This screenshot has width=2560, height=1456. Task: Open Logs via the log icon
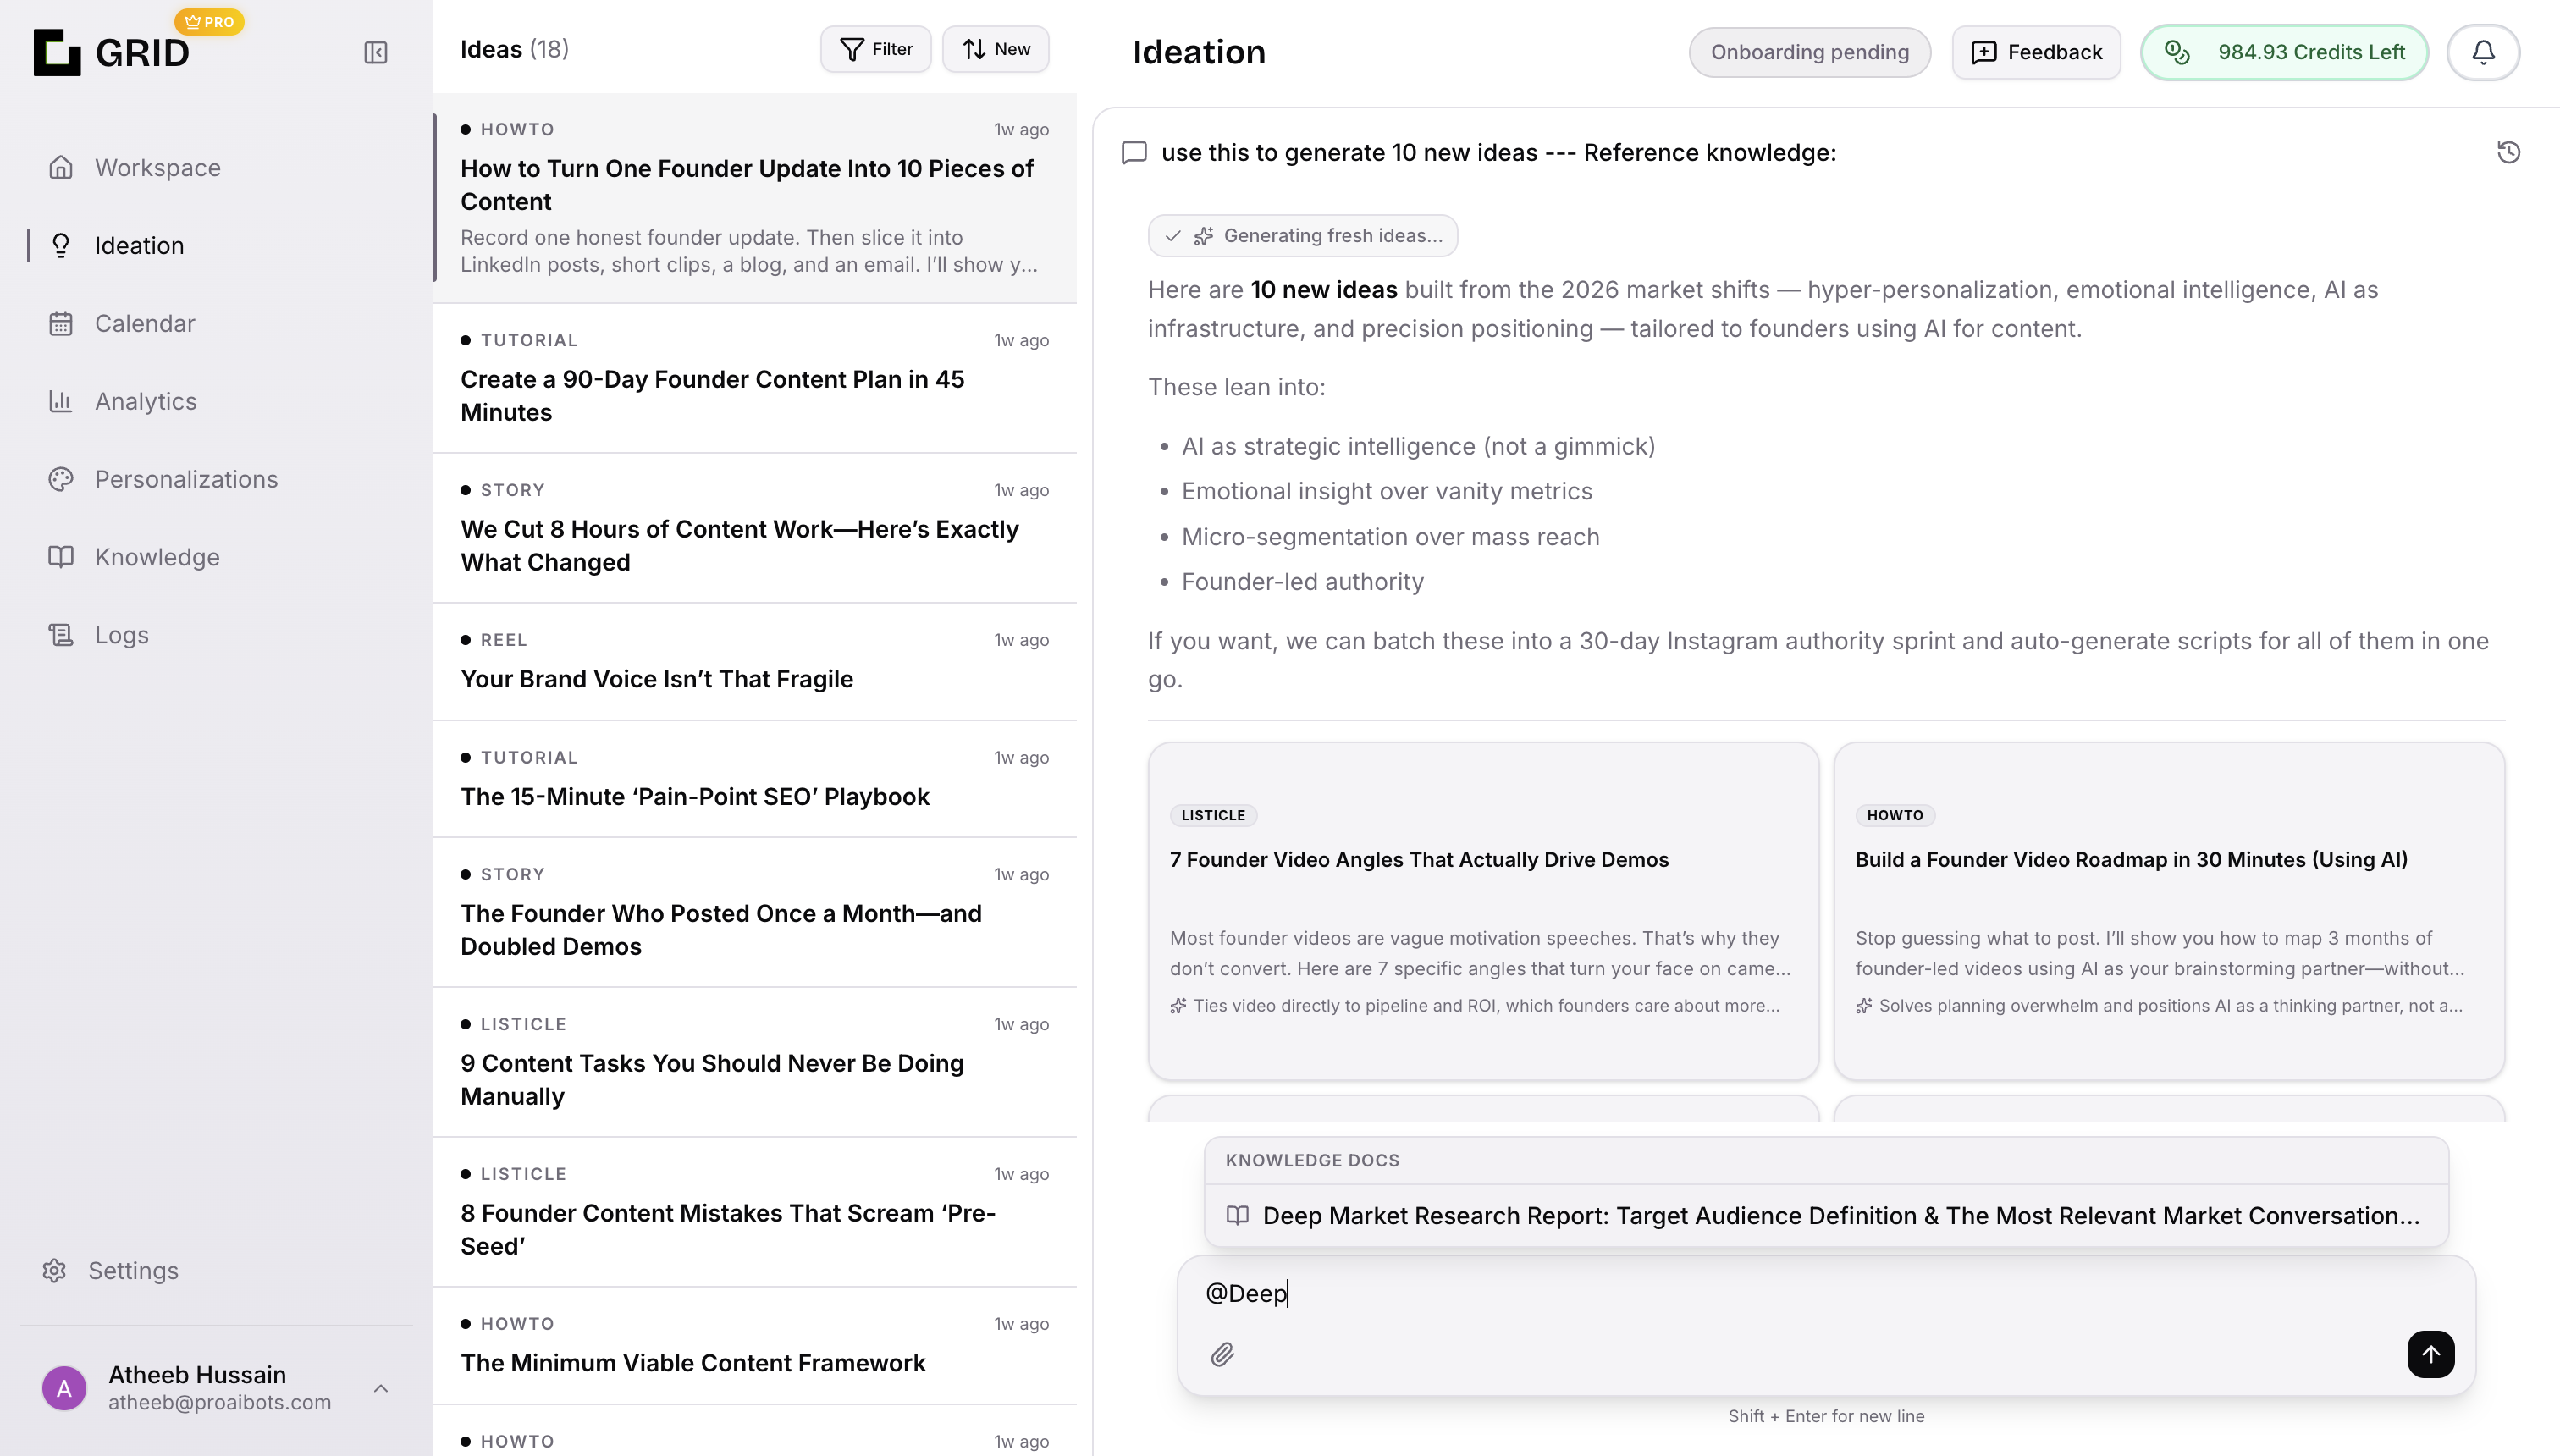point(61,635)
